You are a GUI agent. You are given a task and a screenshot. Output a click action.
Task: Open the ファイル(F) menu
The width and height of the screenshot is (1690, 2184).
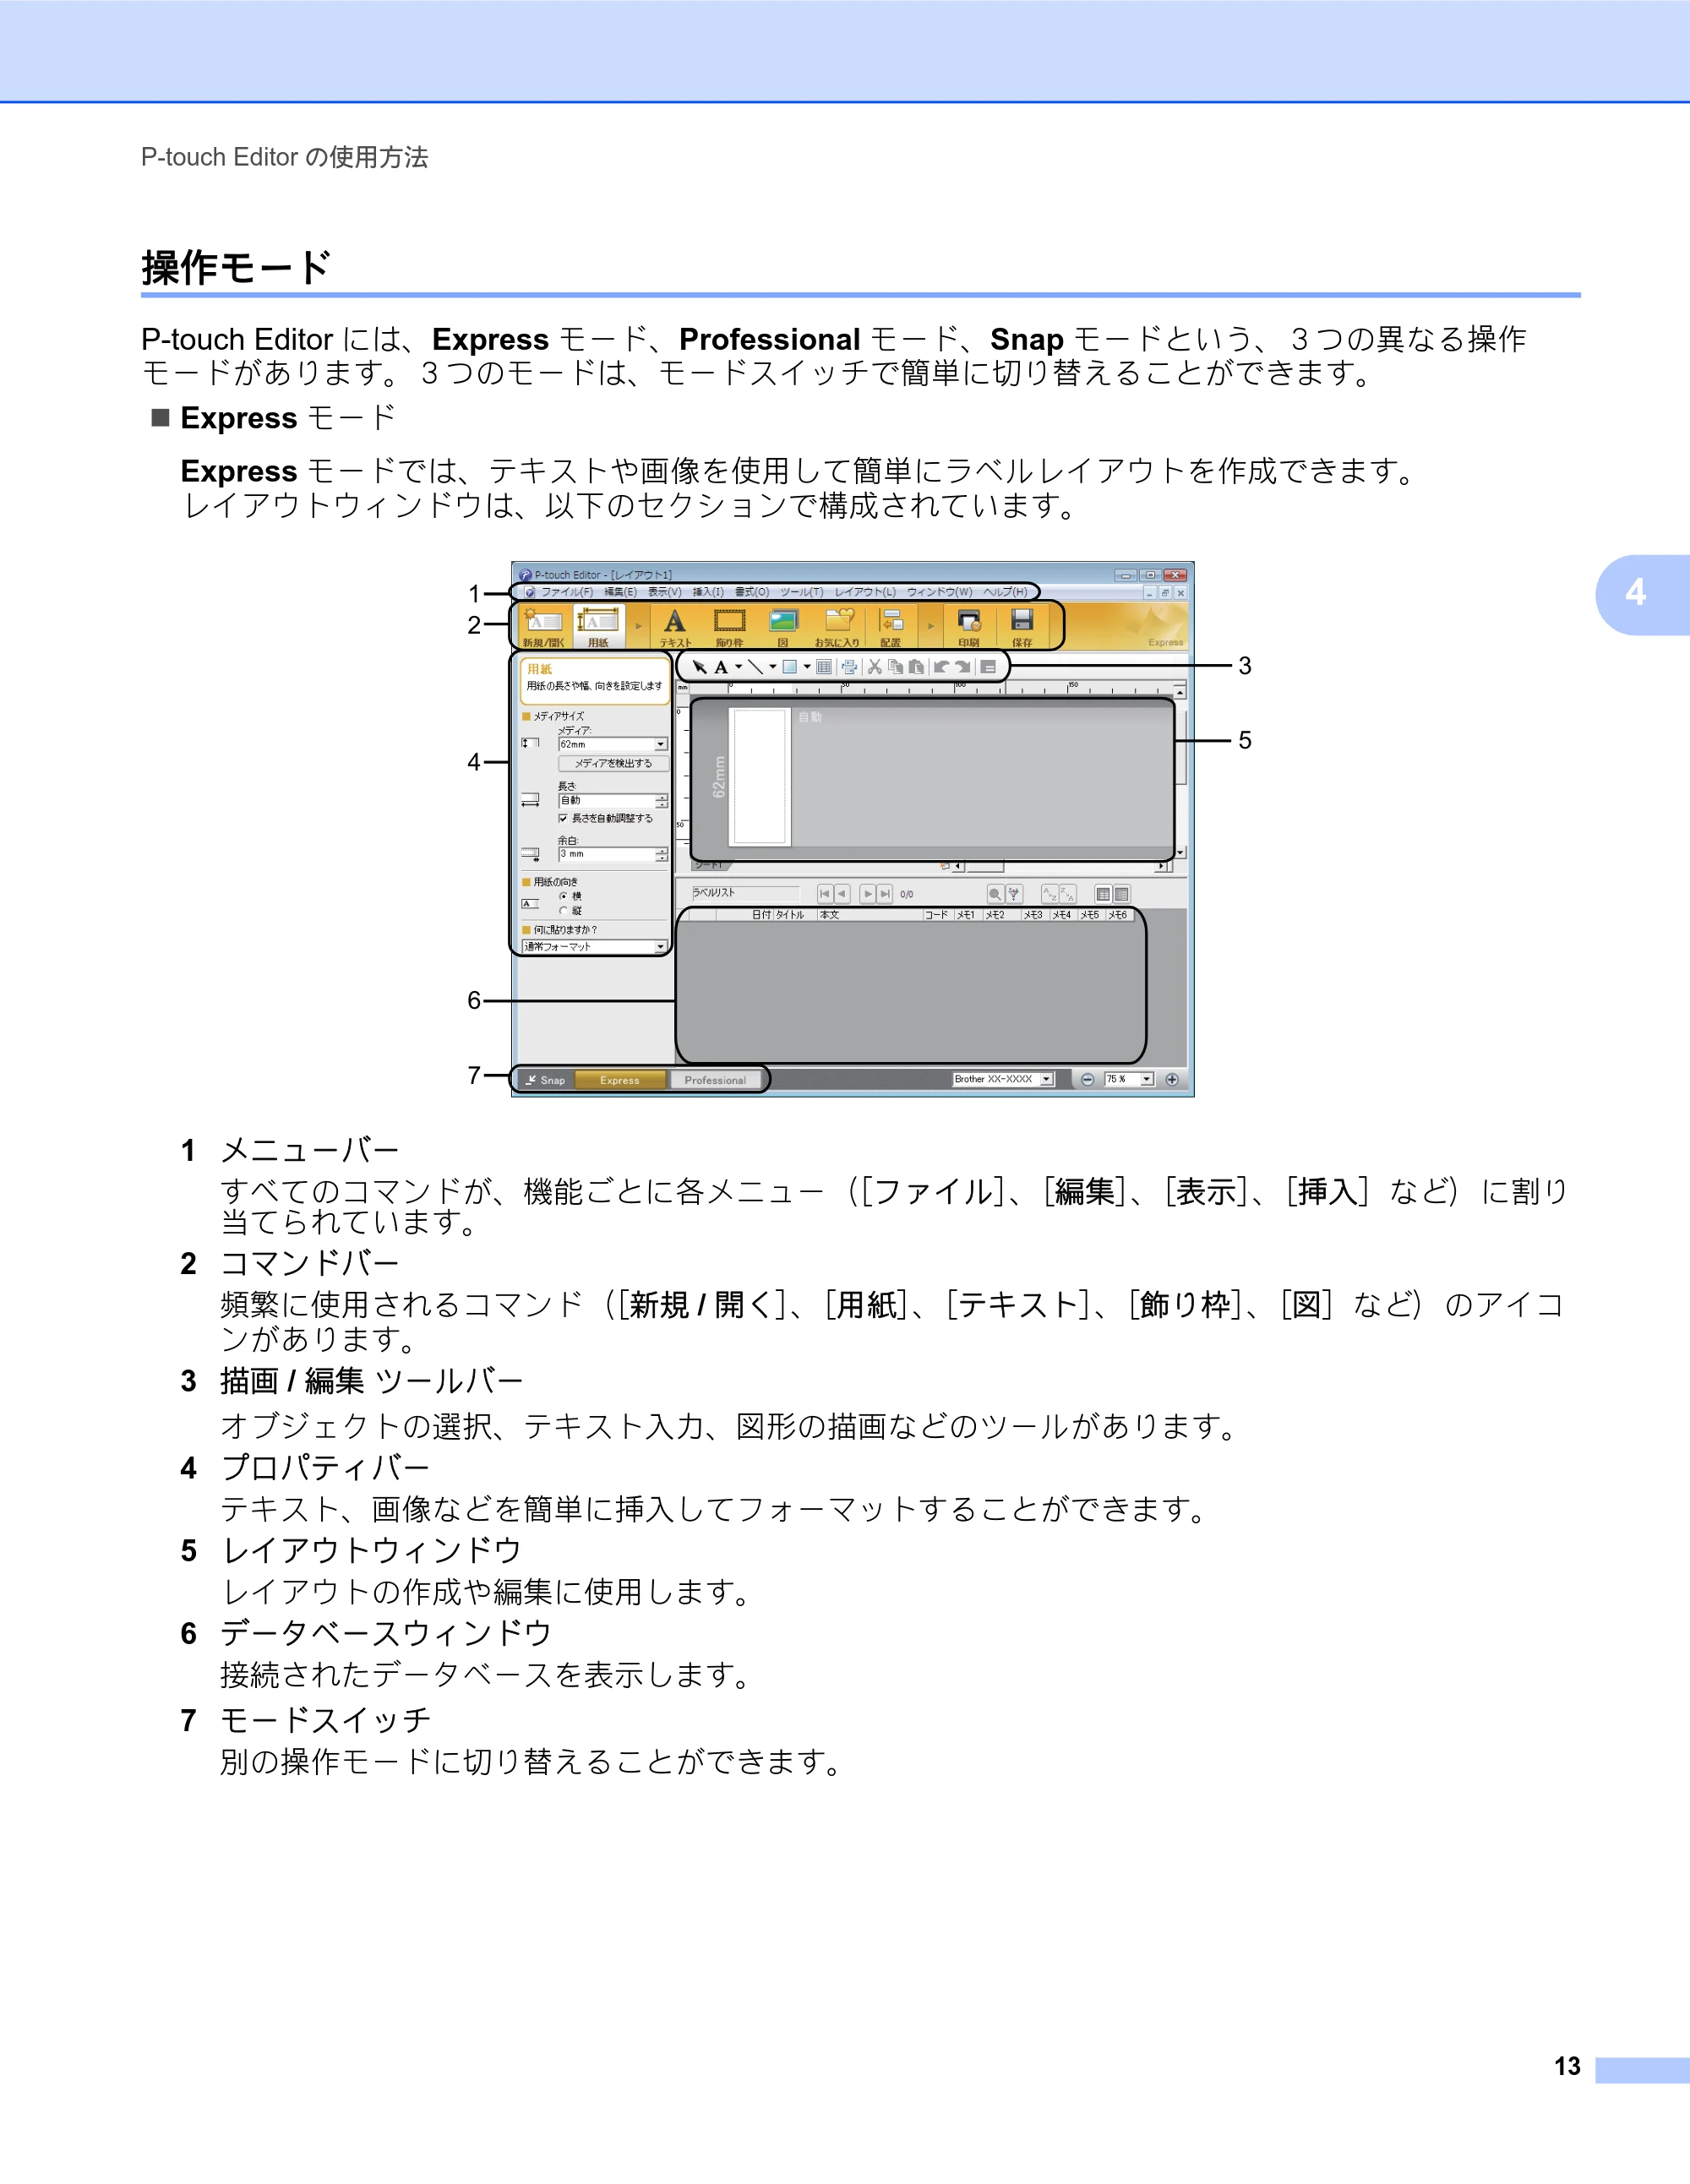[567, 592]
